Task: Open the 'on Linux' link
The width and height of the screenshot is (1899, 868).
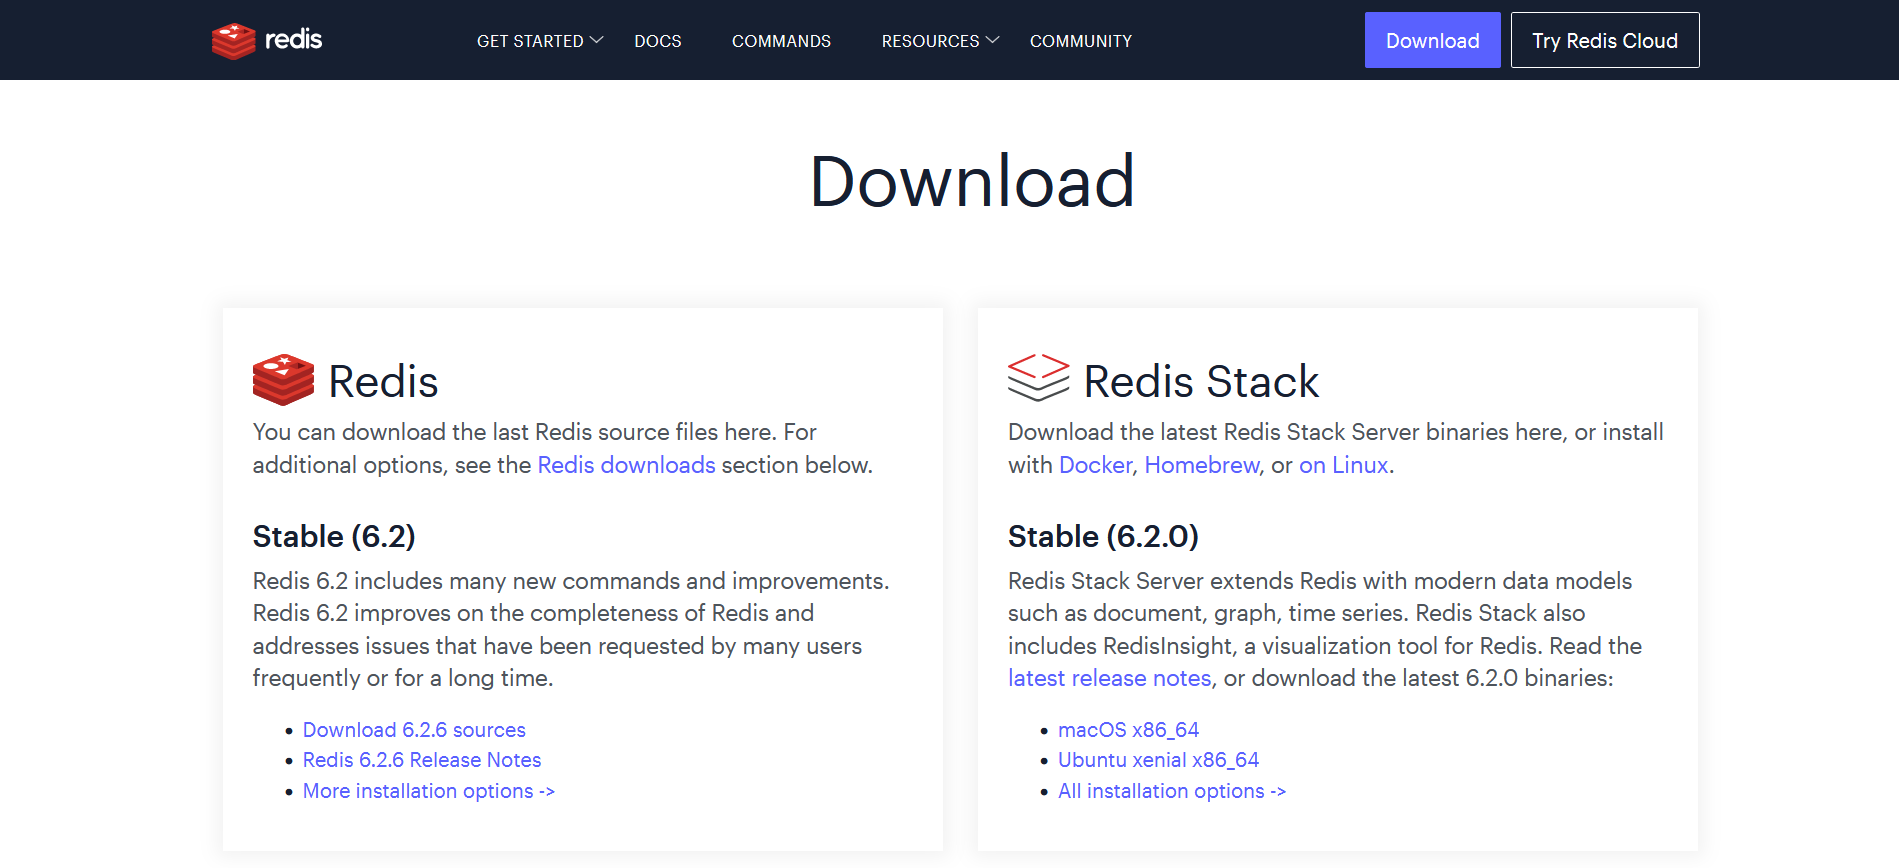Action: 1343,465
